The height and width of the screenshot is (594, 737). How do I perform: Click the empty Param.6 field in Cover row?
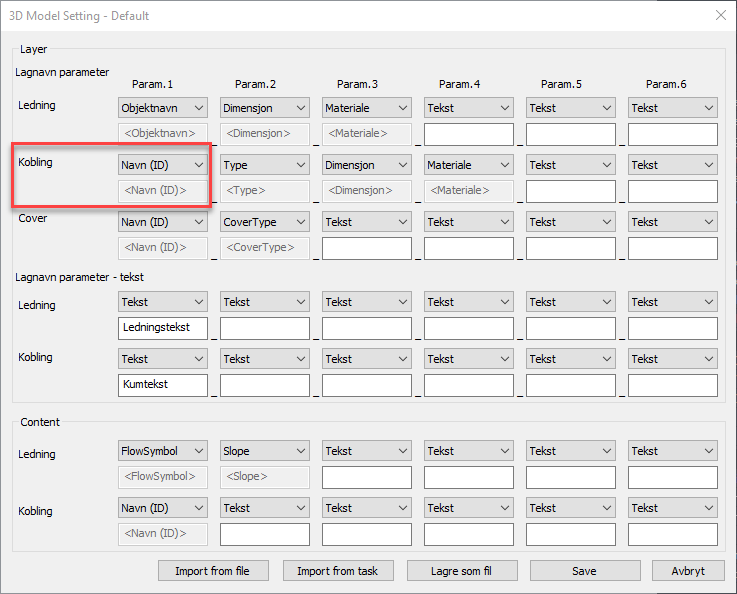[x=672, y=248]
